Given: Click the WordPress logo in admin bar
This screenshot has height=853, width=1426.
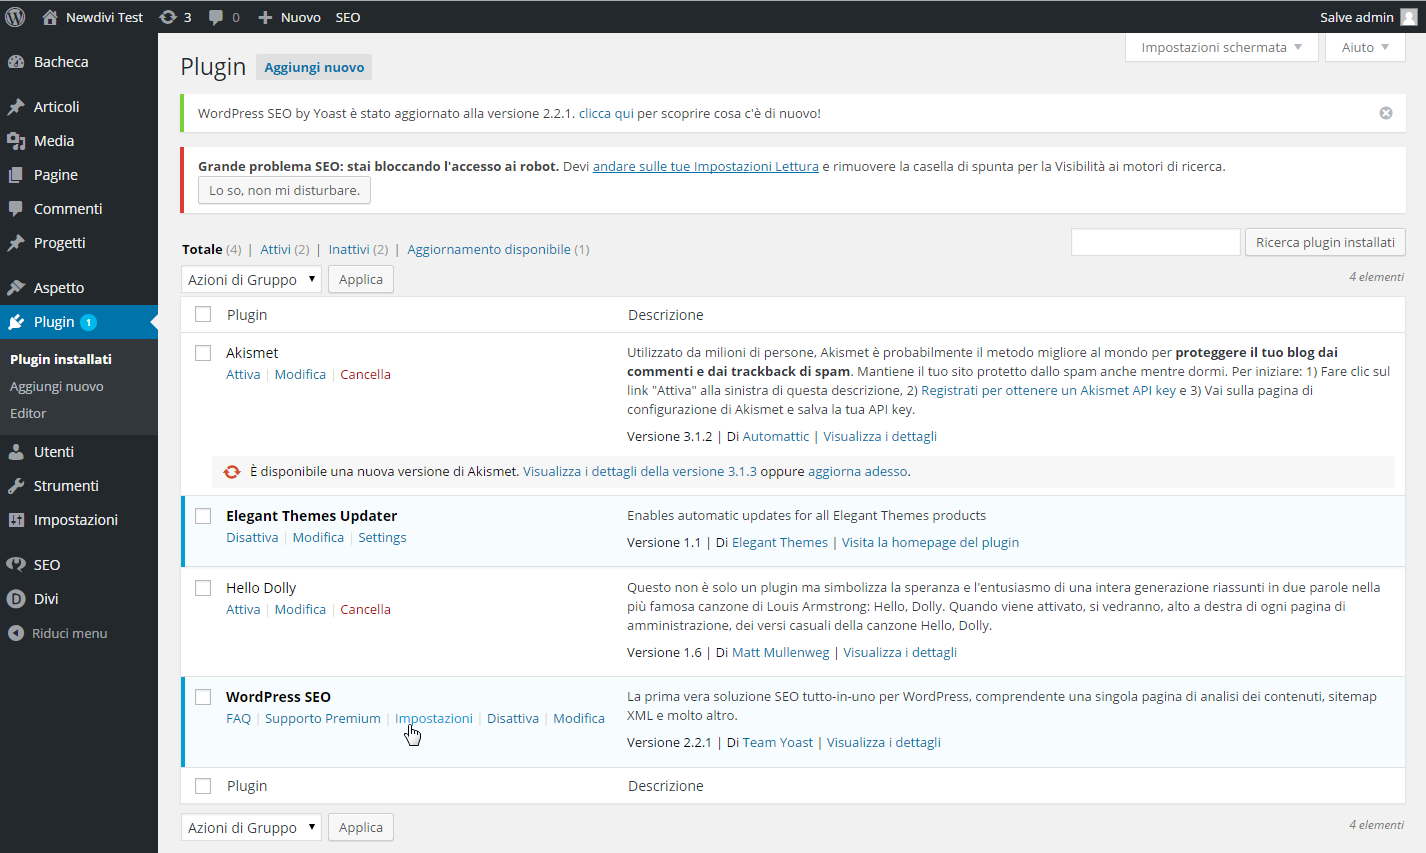Looking at the screenshot, I should coord(15,17).
